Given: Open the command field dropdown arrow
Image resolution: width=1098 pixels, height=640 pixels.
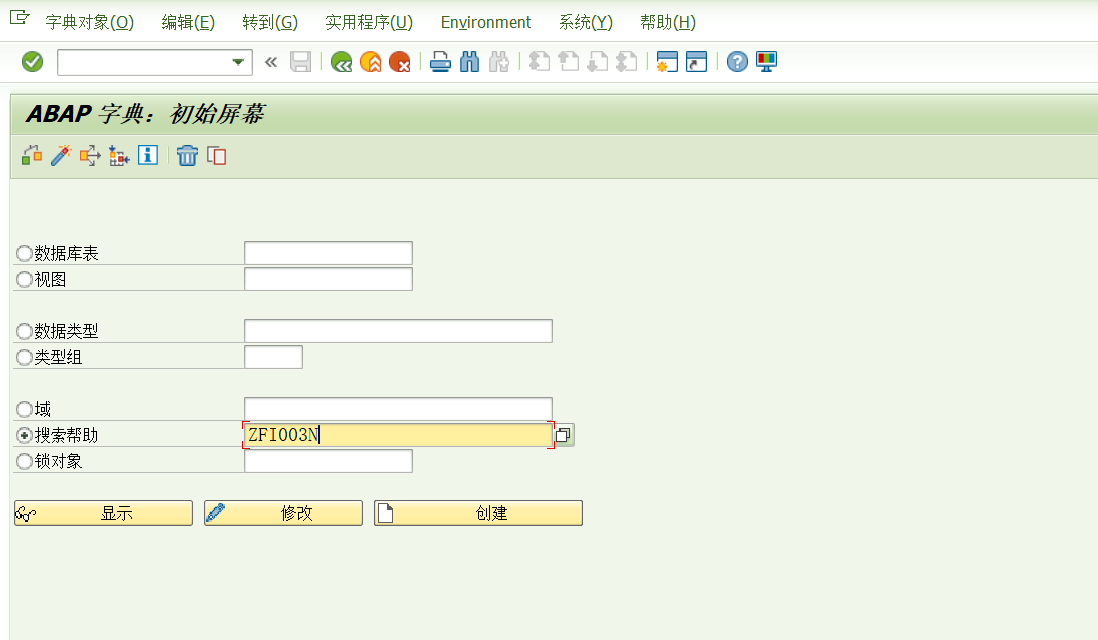Looking at the screenshot, I should 240,61.
